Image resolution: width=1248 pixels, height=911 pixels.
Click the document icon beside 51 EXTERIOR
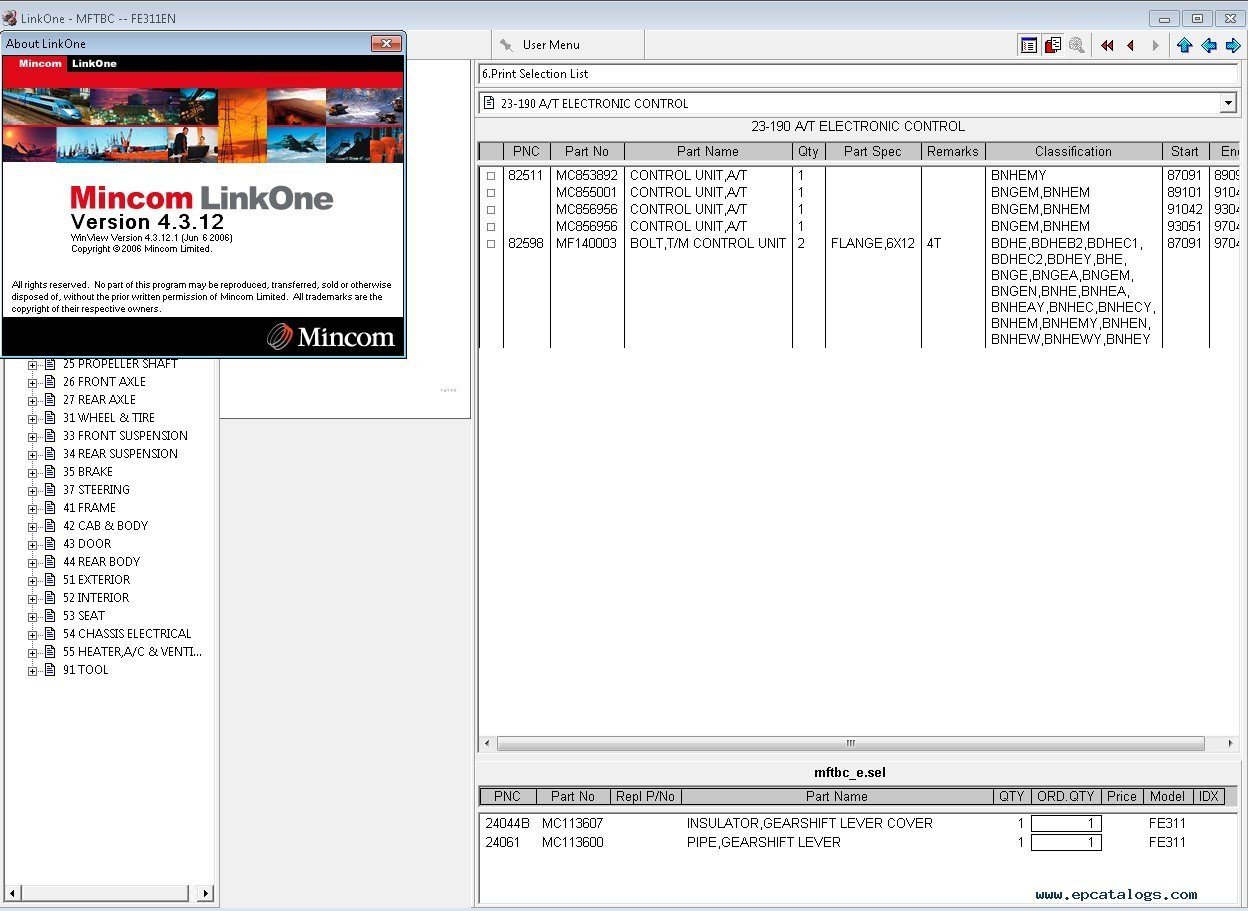tap(50, 580)
